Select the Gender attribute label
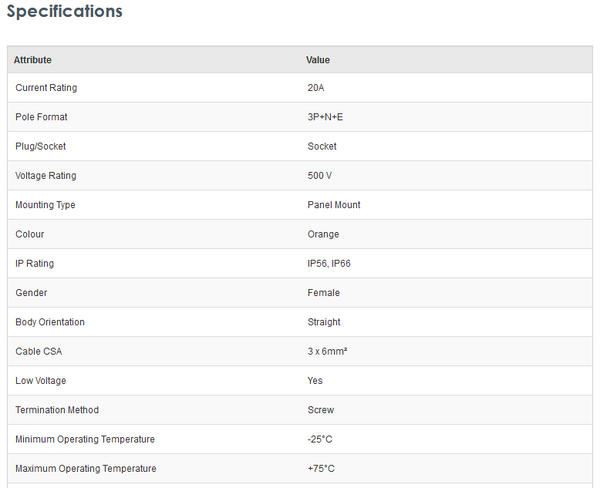Viewport: 600px width, 488px height. pyautogui.click(x=31, y=293)
